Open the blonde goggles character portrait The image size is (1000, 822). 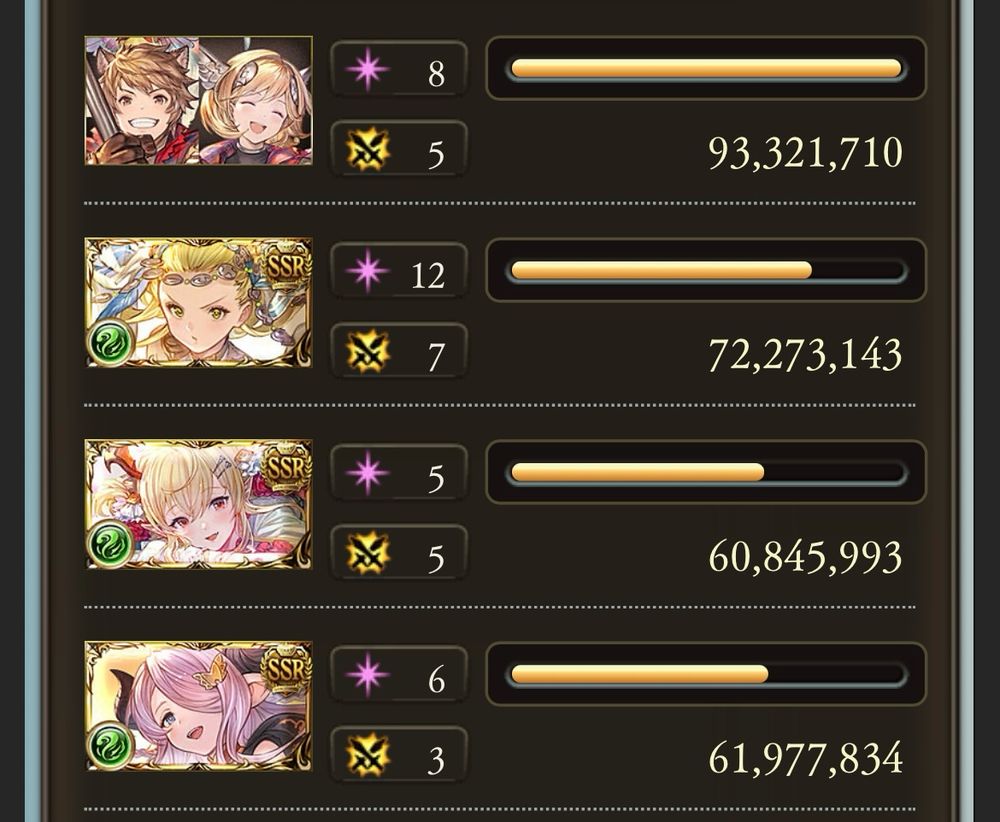(198, 302)
